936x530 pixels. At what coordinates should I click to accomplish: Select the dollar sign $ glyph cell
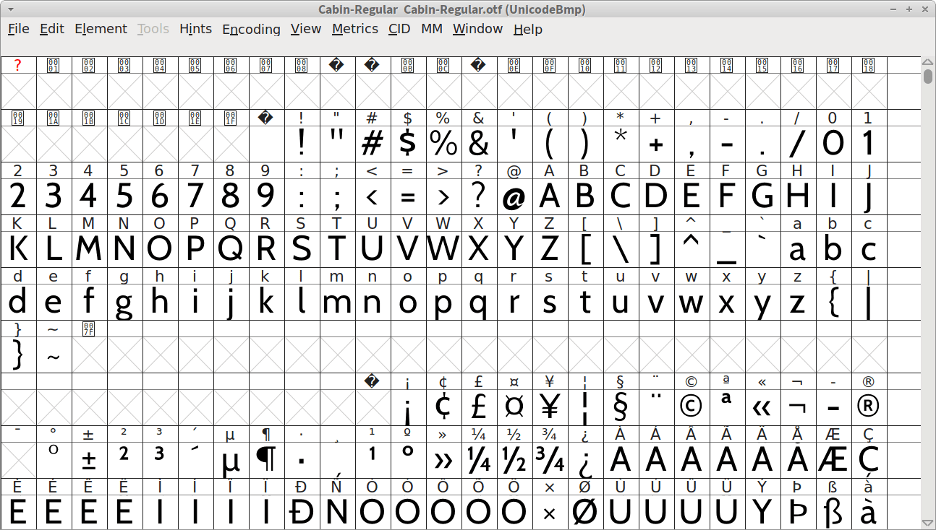pyautogui.click(x=408, y=143)
